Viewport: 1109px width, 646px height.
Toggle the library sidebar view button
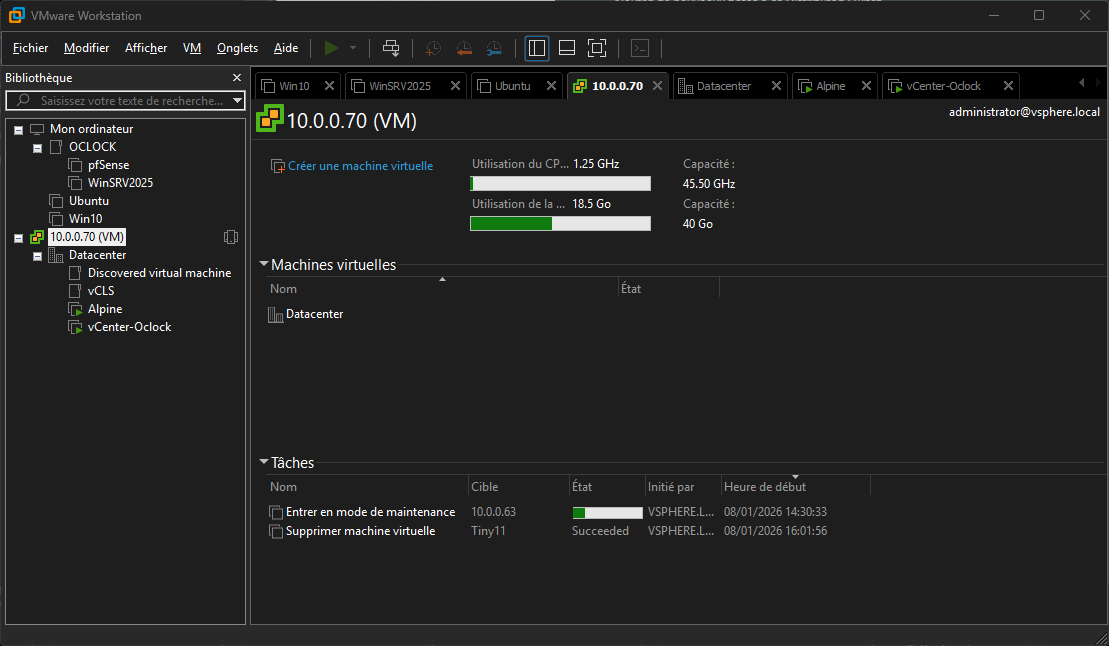[537, 48]
